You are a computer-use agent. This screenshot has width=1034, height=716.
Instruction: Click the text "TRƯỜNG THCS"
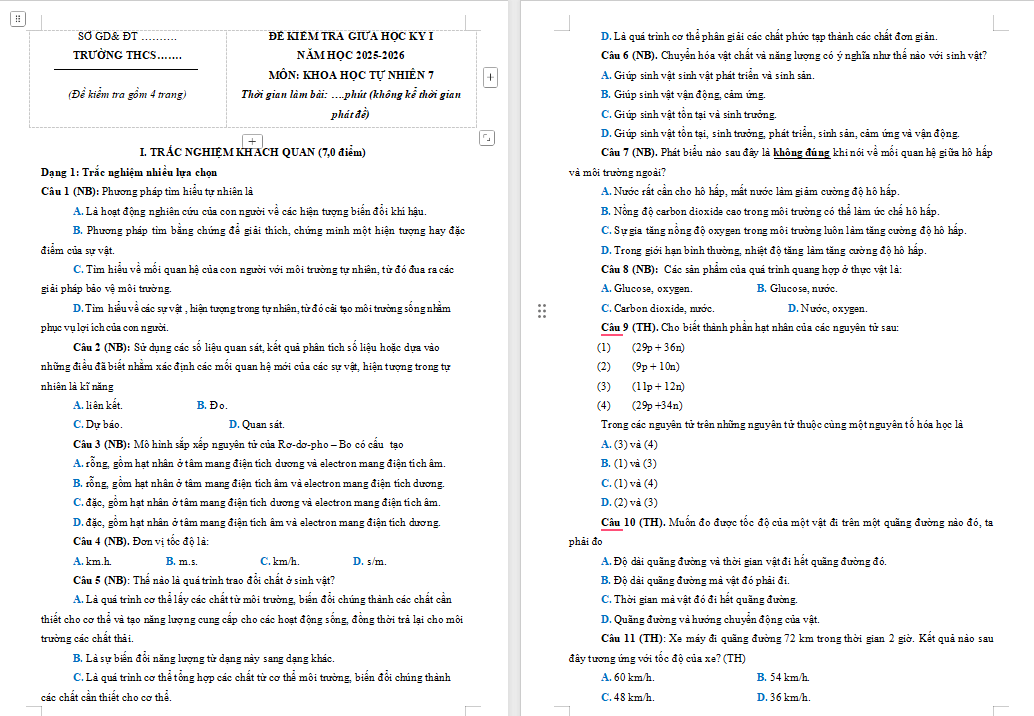point(115,55)
